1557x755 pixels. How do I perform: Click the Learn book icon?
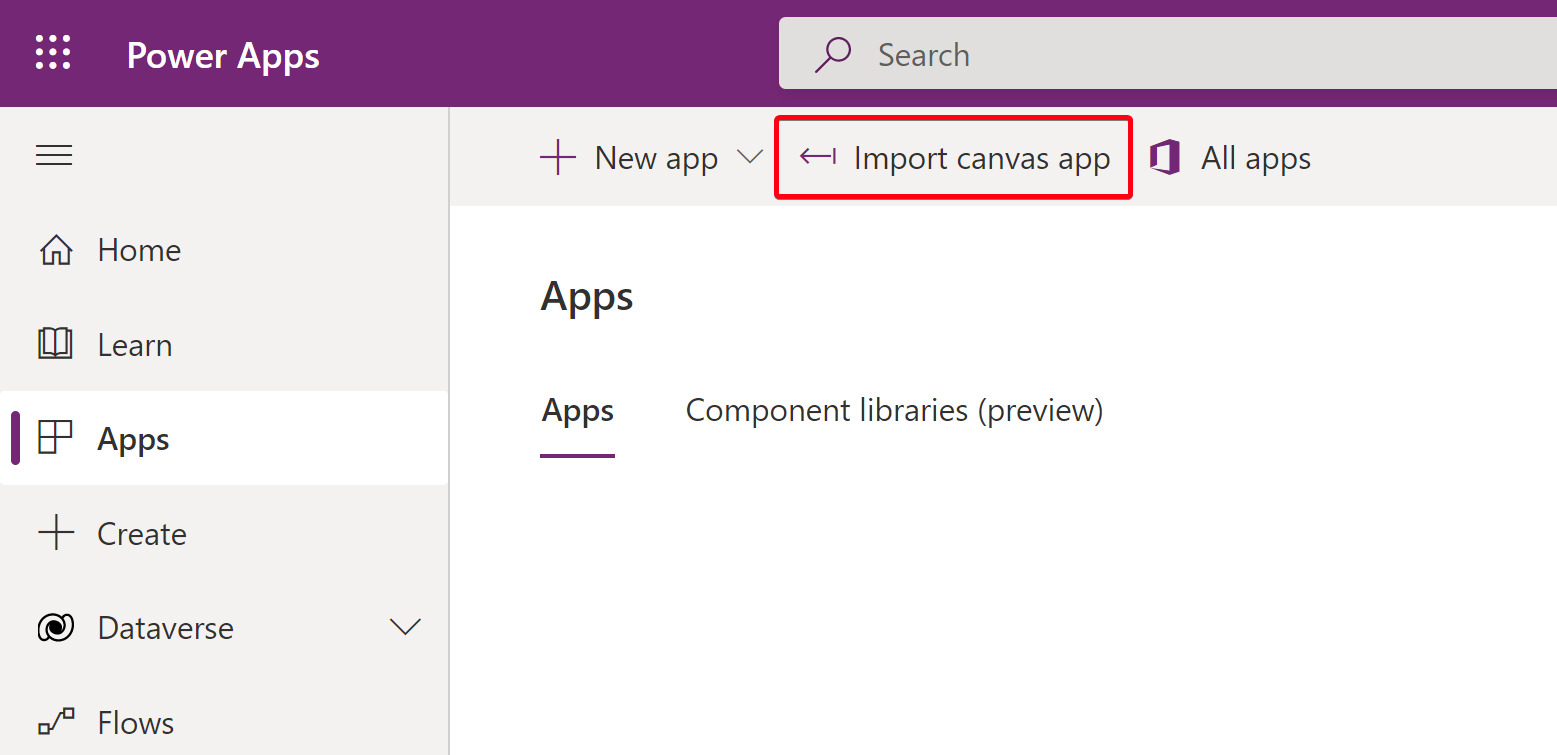coord(55,344)
